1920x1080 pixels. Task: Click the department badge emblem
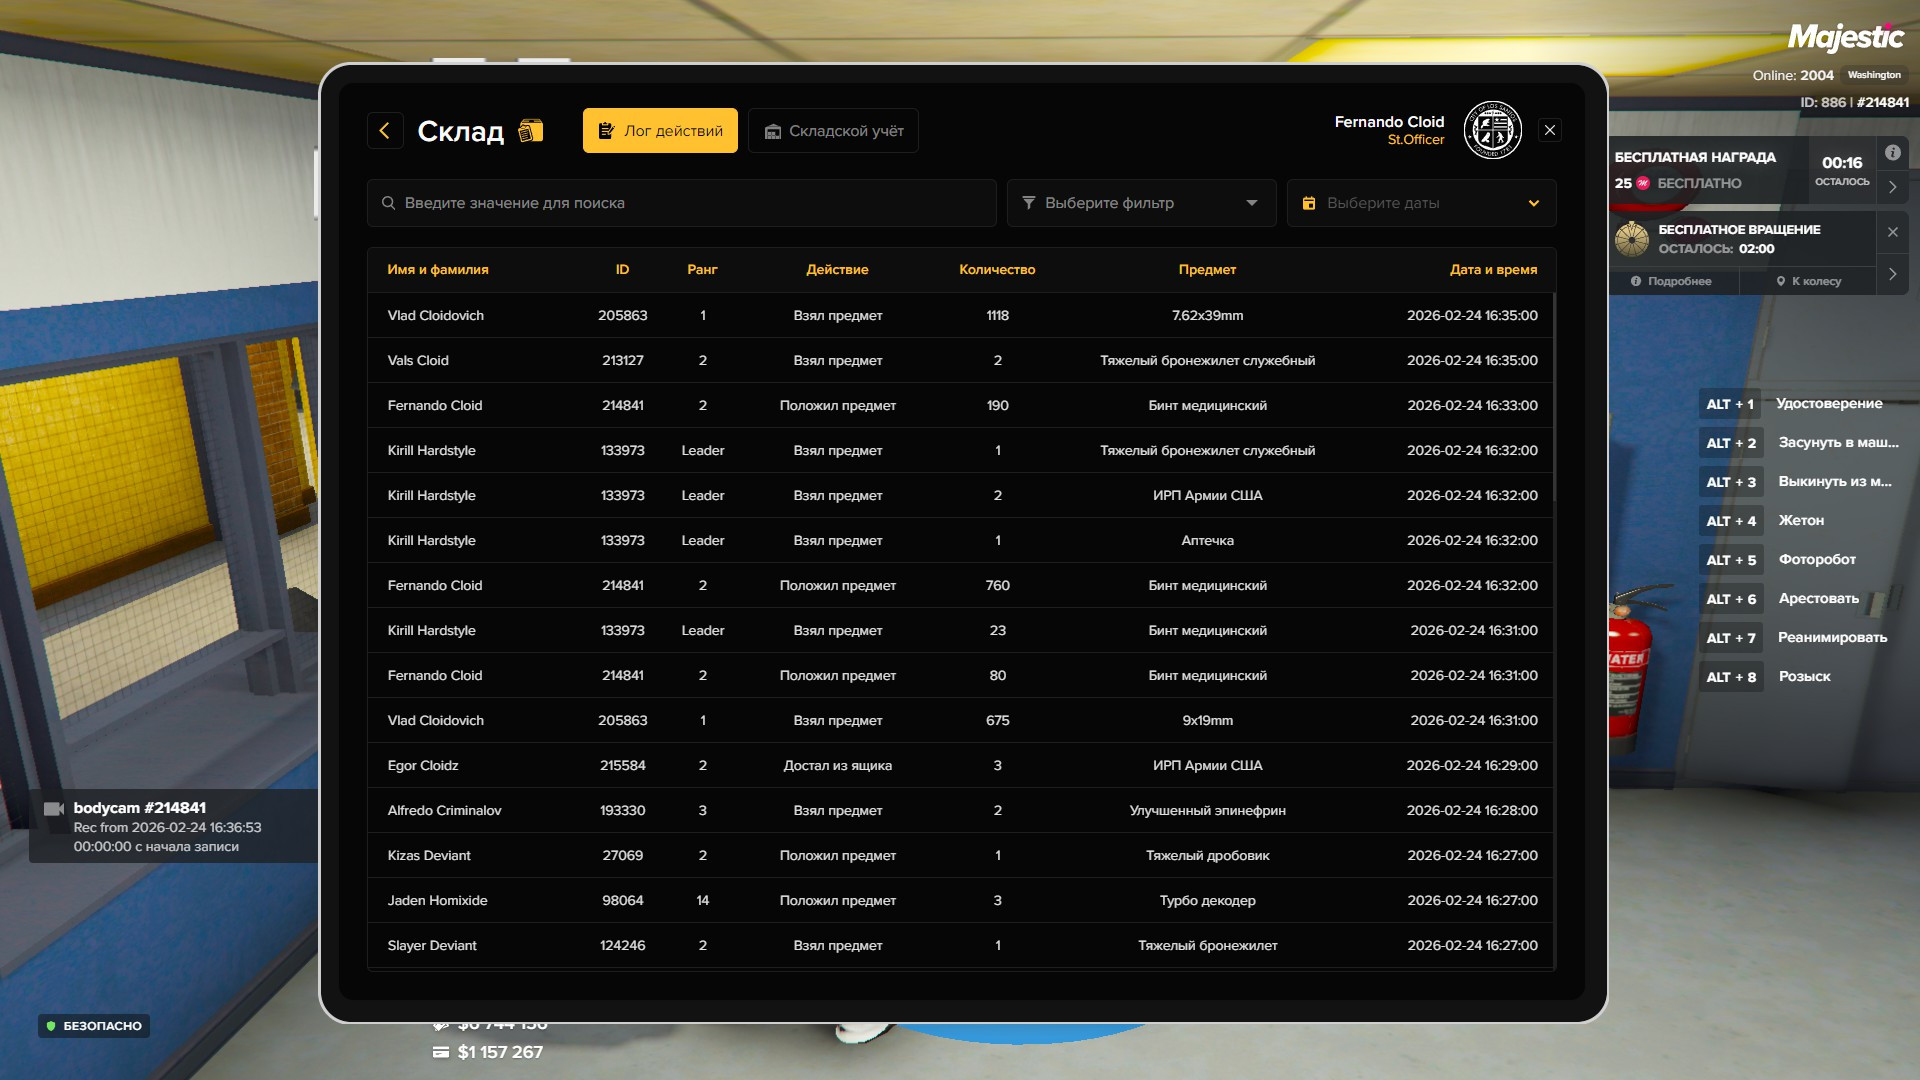point(1492,130)
